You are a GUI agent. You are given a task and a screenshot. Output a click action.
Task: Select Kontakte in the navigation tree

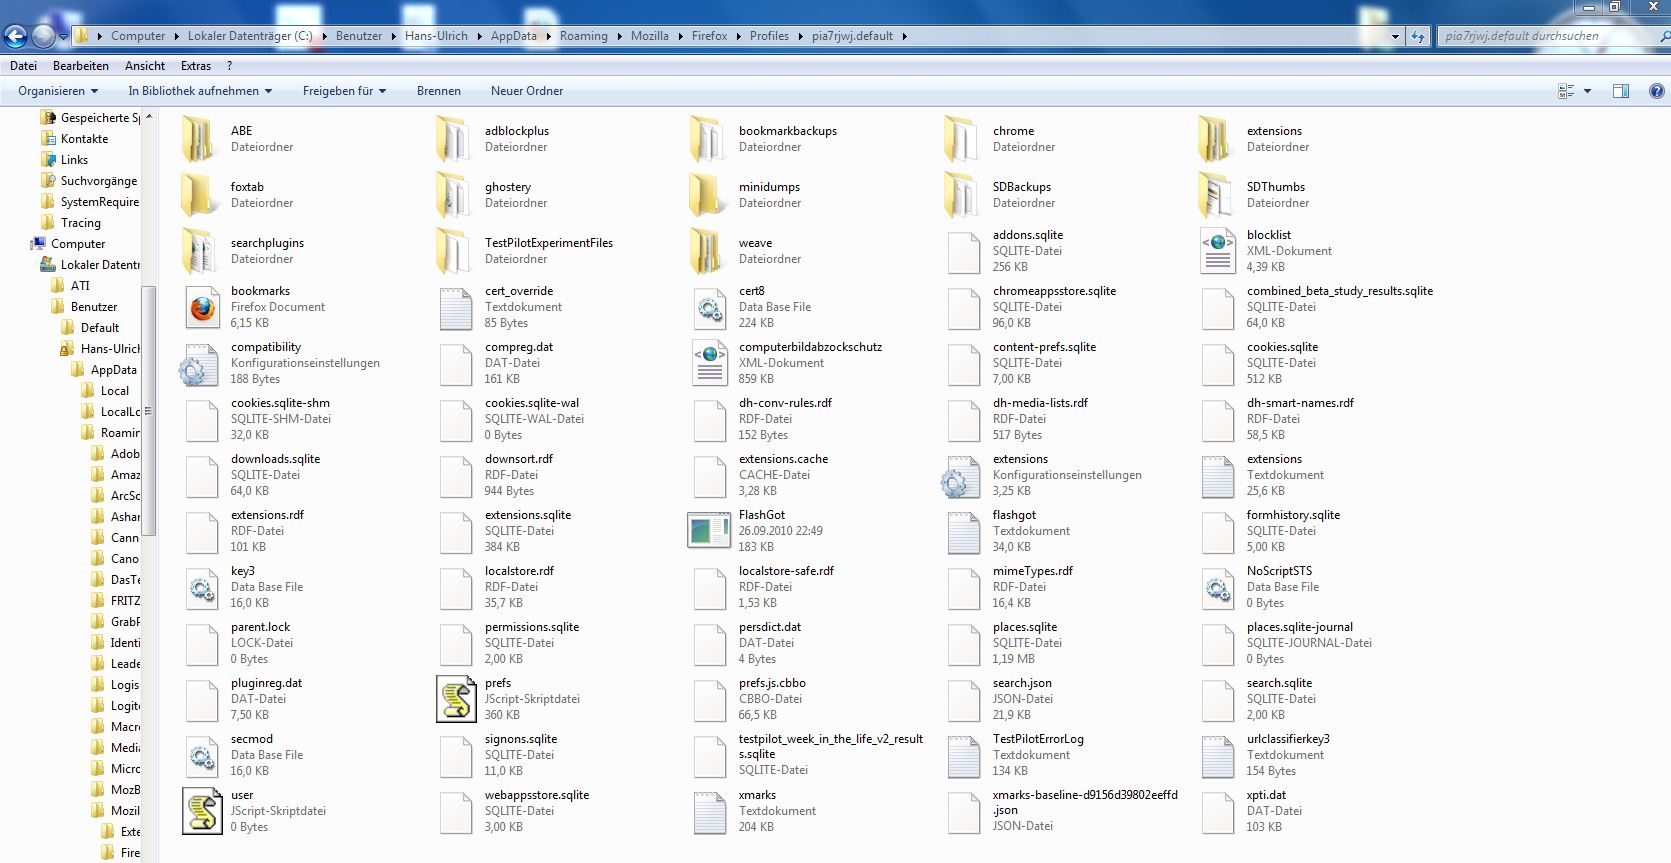pos(84,139)
